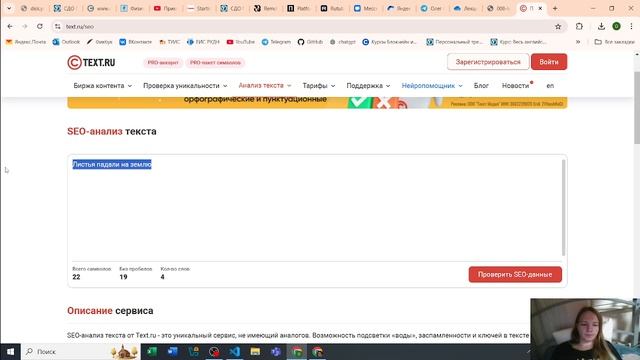The width and height of the screenshot is (640, 360).
Task: Open the site info icon in address bar
Action: 58,27
